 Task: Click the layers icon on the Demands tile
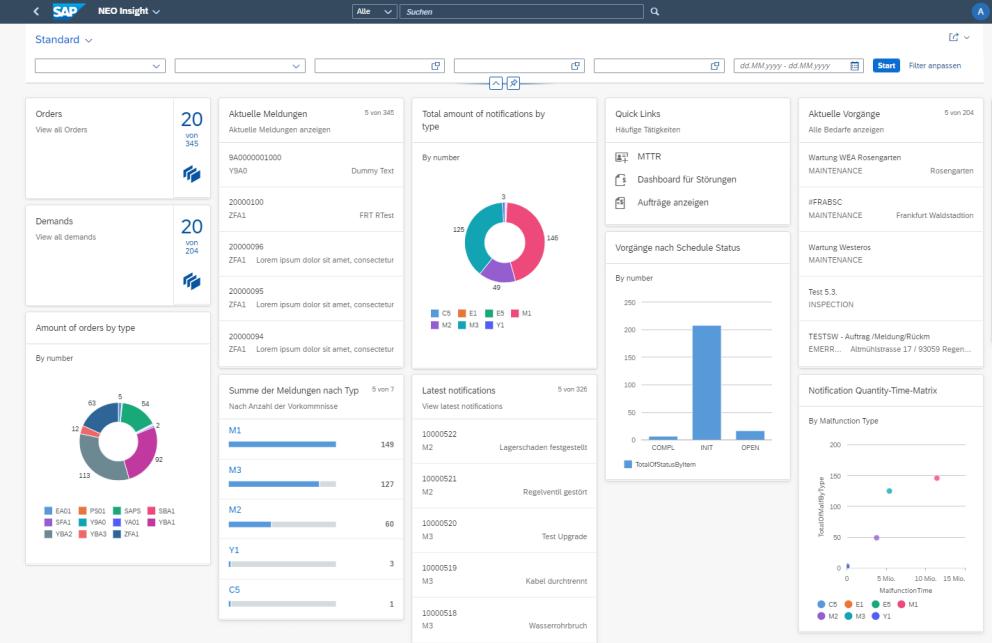pyautogui.click(x=191, y=281)
